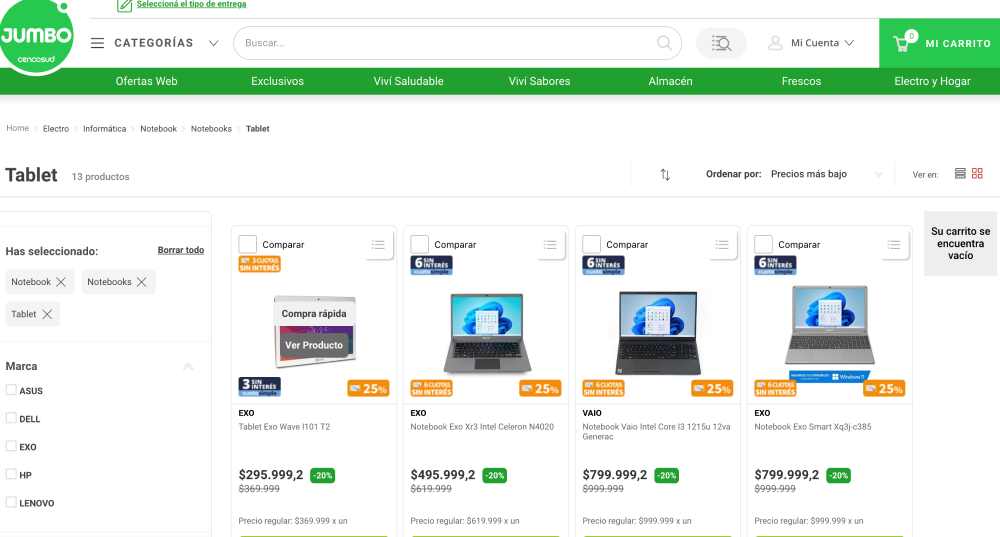Click the search magnifier icon
The width and height of the screenshot is (1000, 537).
[x=664, y=43]
